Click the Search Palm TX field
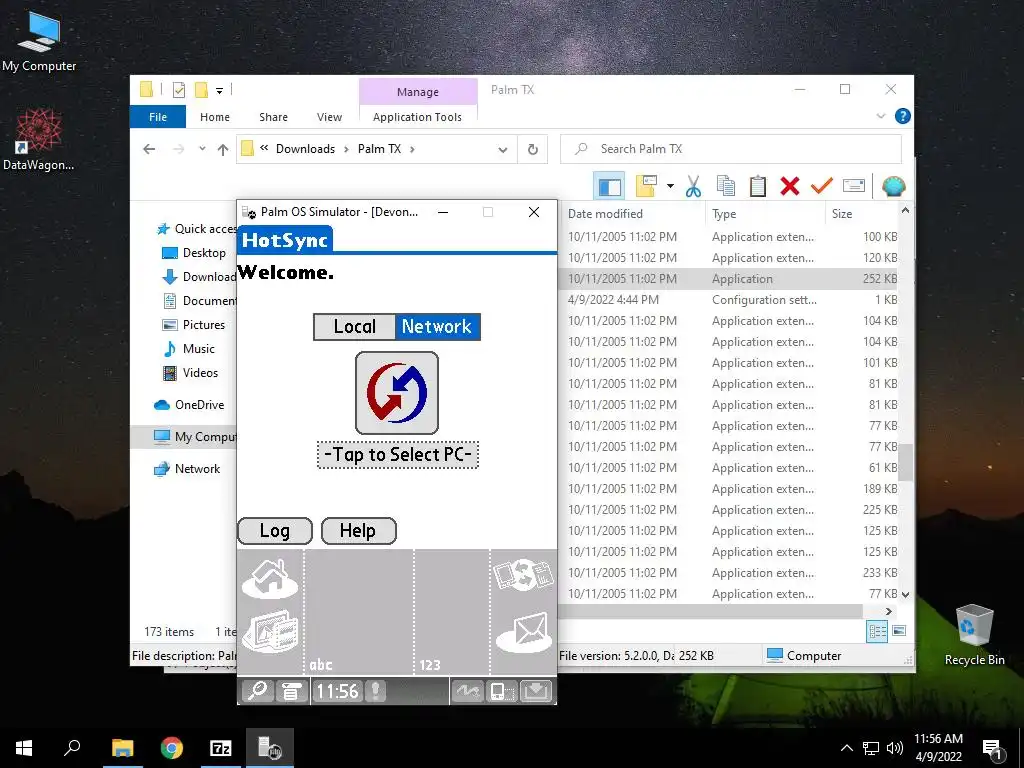This screenshot has height=768, width=1024. click(731, 149)
